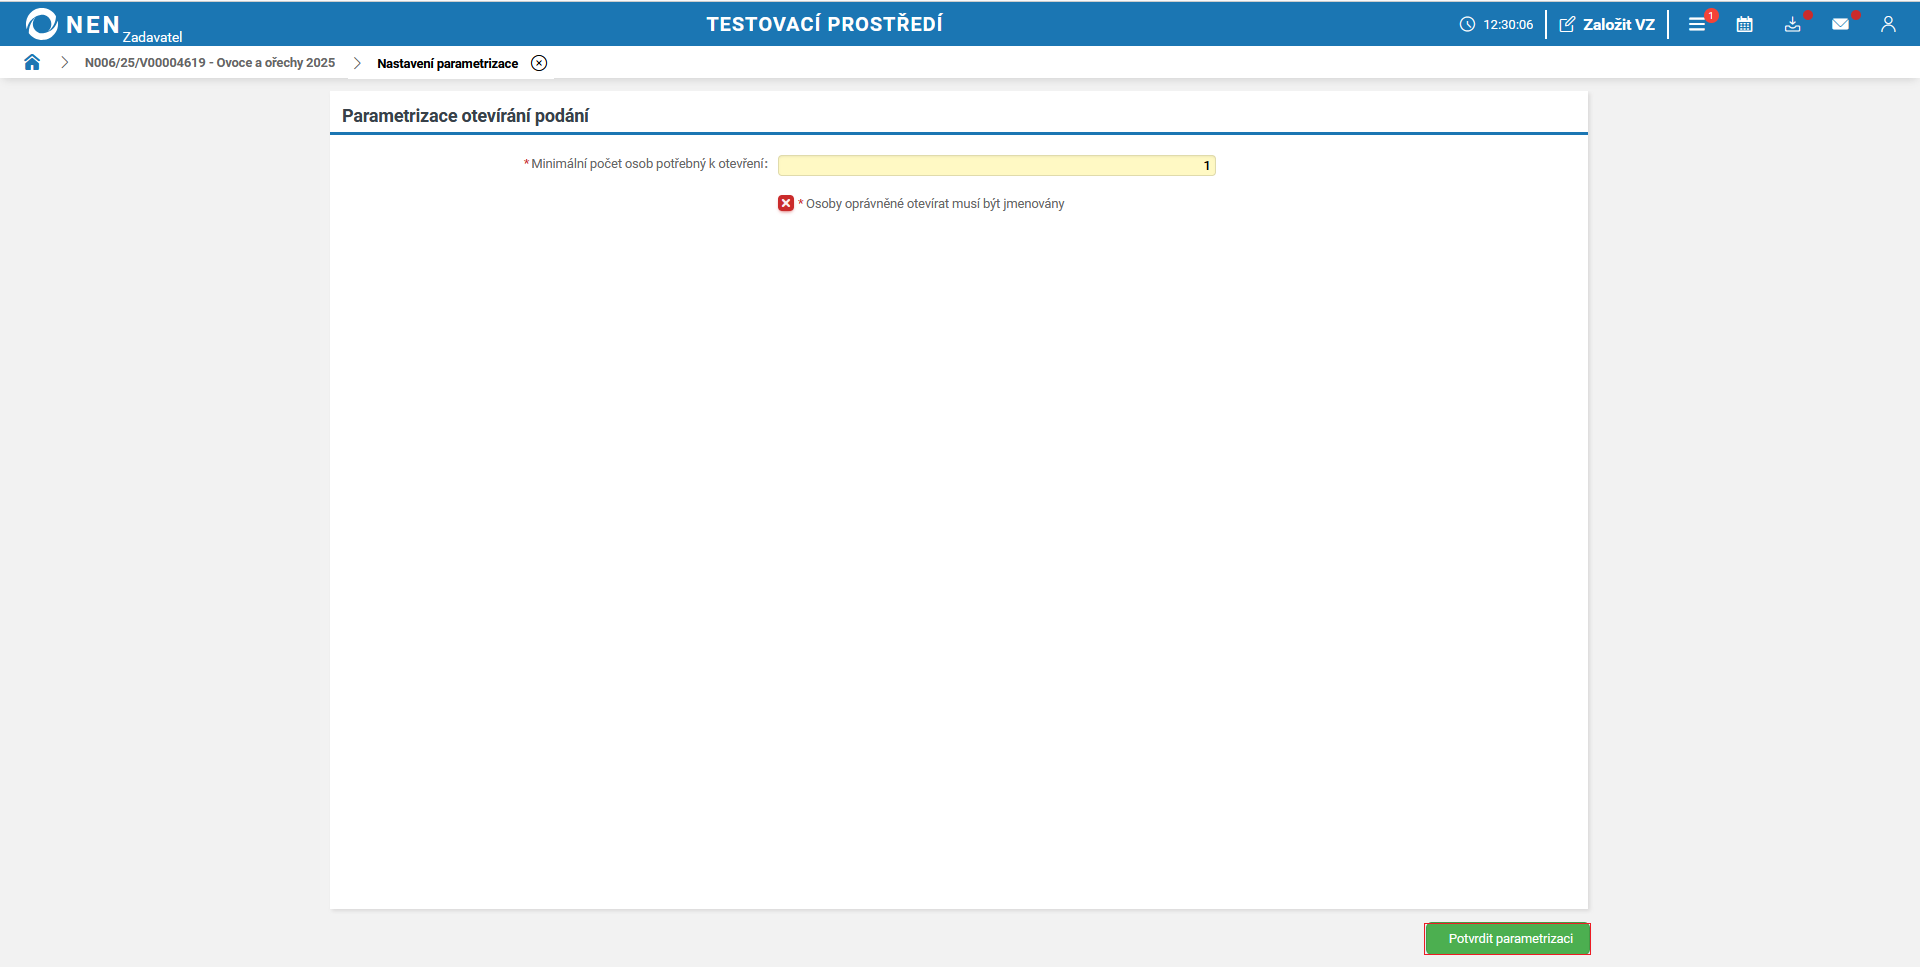The height and width of the screenshot is (967, 1920).
Task: Click the Minimální počet osob input field
Action: 996,165
